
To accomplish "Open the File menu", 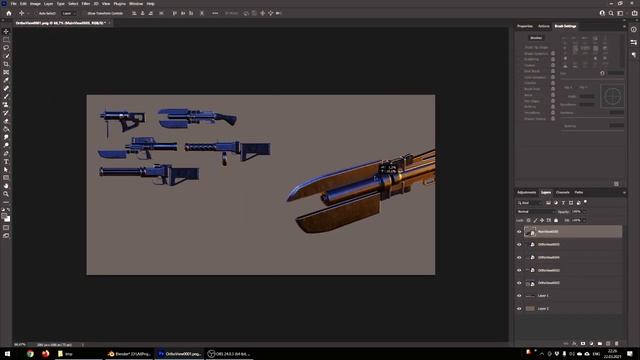I will coord(13,4).
